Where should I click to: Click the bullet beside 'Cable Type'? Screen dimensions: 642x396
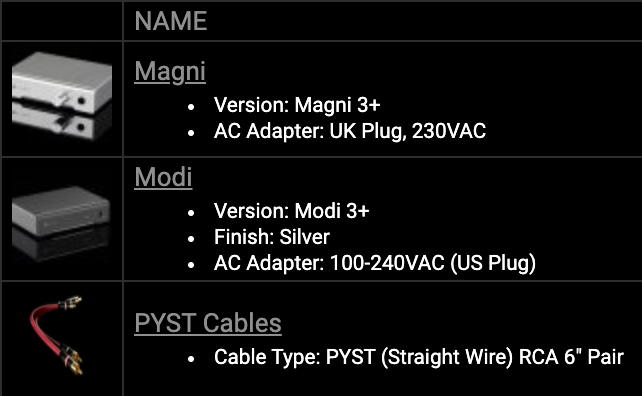coord(191,359)
